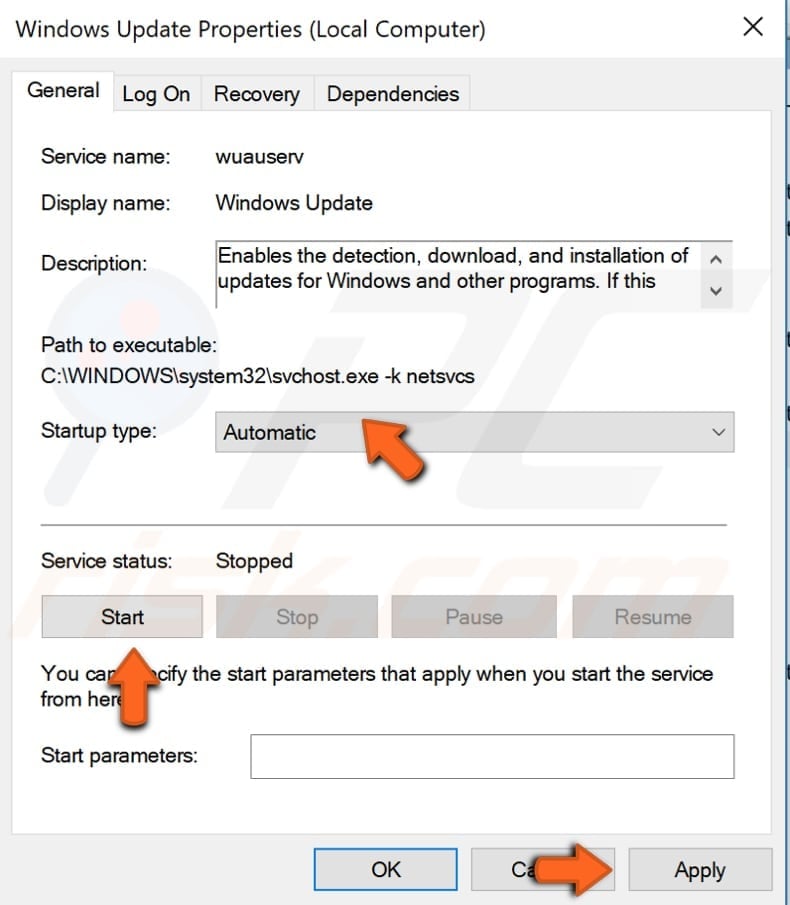Screen dimensions: 790x905
Task: Switch to the Recovery tab
Action: 256,93
